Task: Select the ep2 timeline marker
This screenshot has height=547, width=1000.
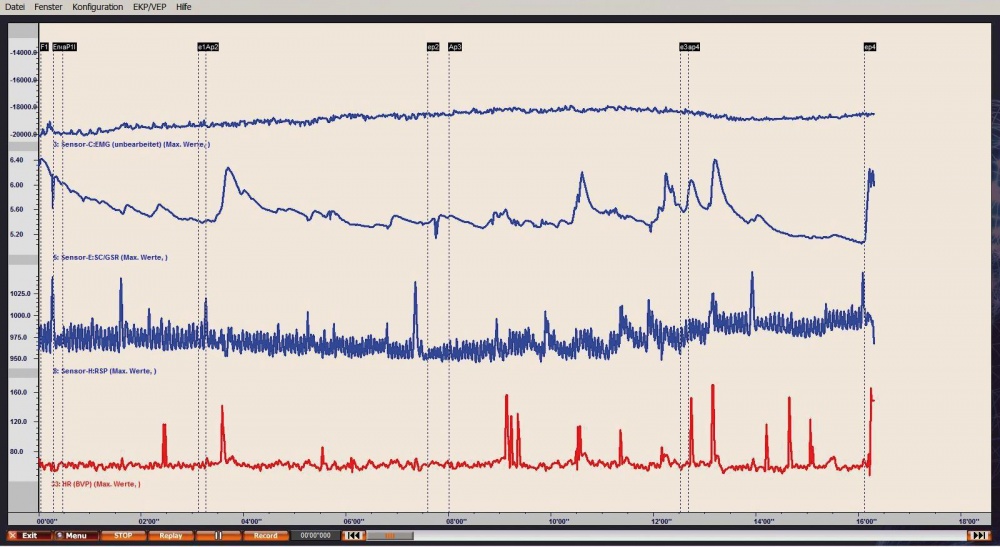Action: pos(433,47)
